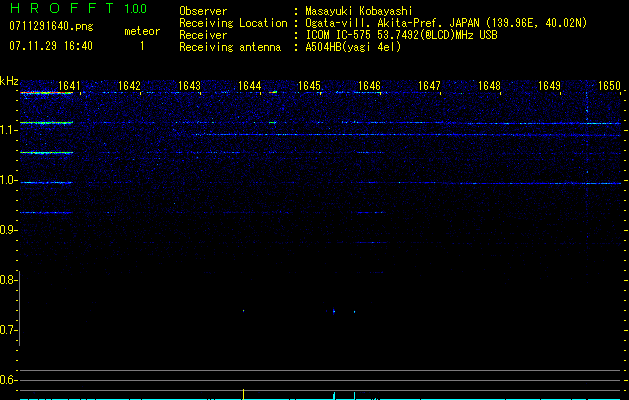629x400 pixels.
Task: Click the HROFFT title text
Action: [60, 9]
